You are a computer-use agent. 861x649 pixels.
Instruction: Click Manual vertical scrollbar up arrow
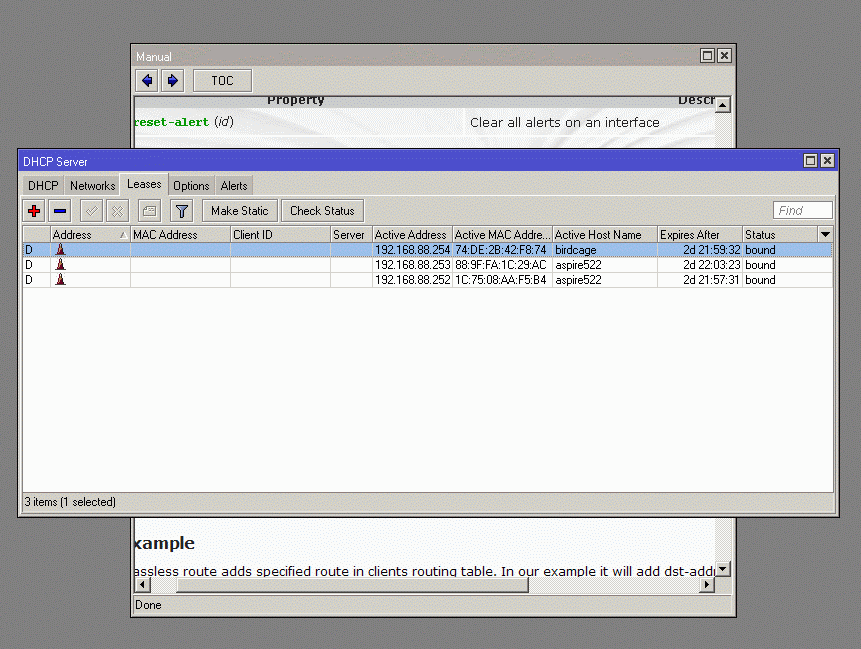pos(723,104)
